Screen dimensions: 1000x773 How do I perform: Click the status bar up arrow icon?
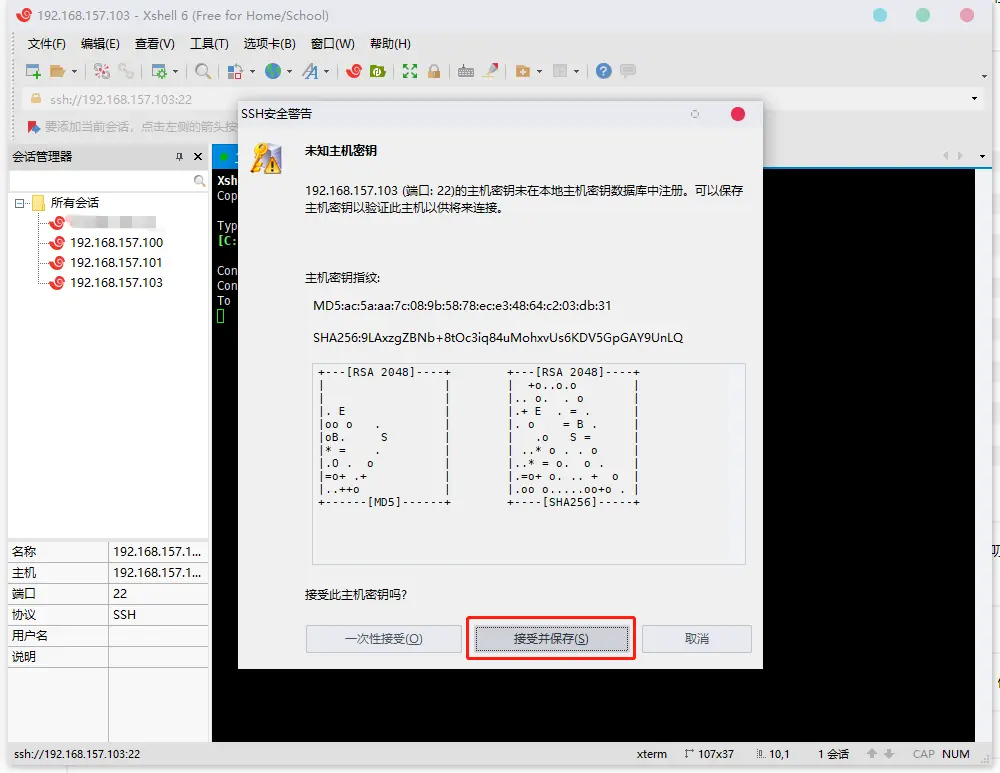coord(872,754)
